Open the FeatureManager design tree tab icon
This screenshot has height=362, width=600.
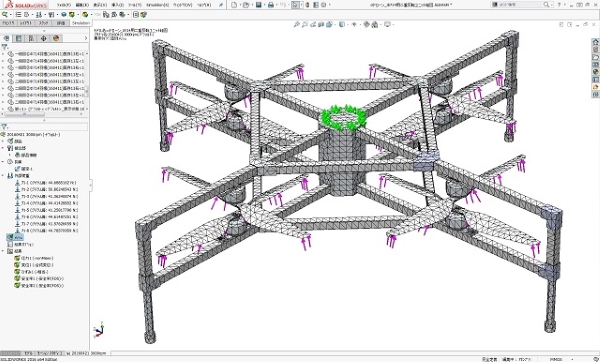pos(7,38)
